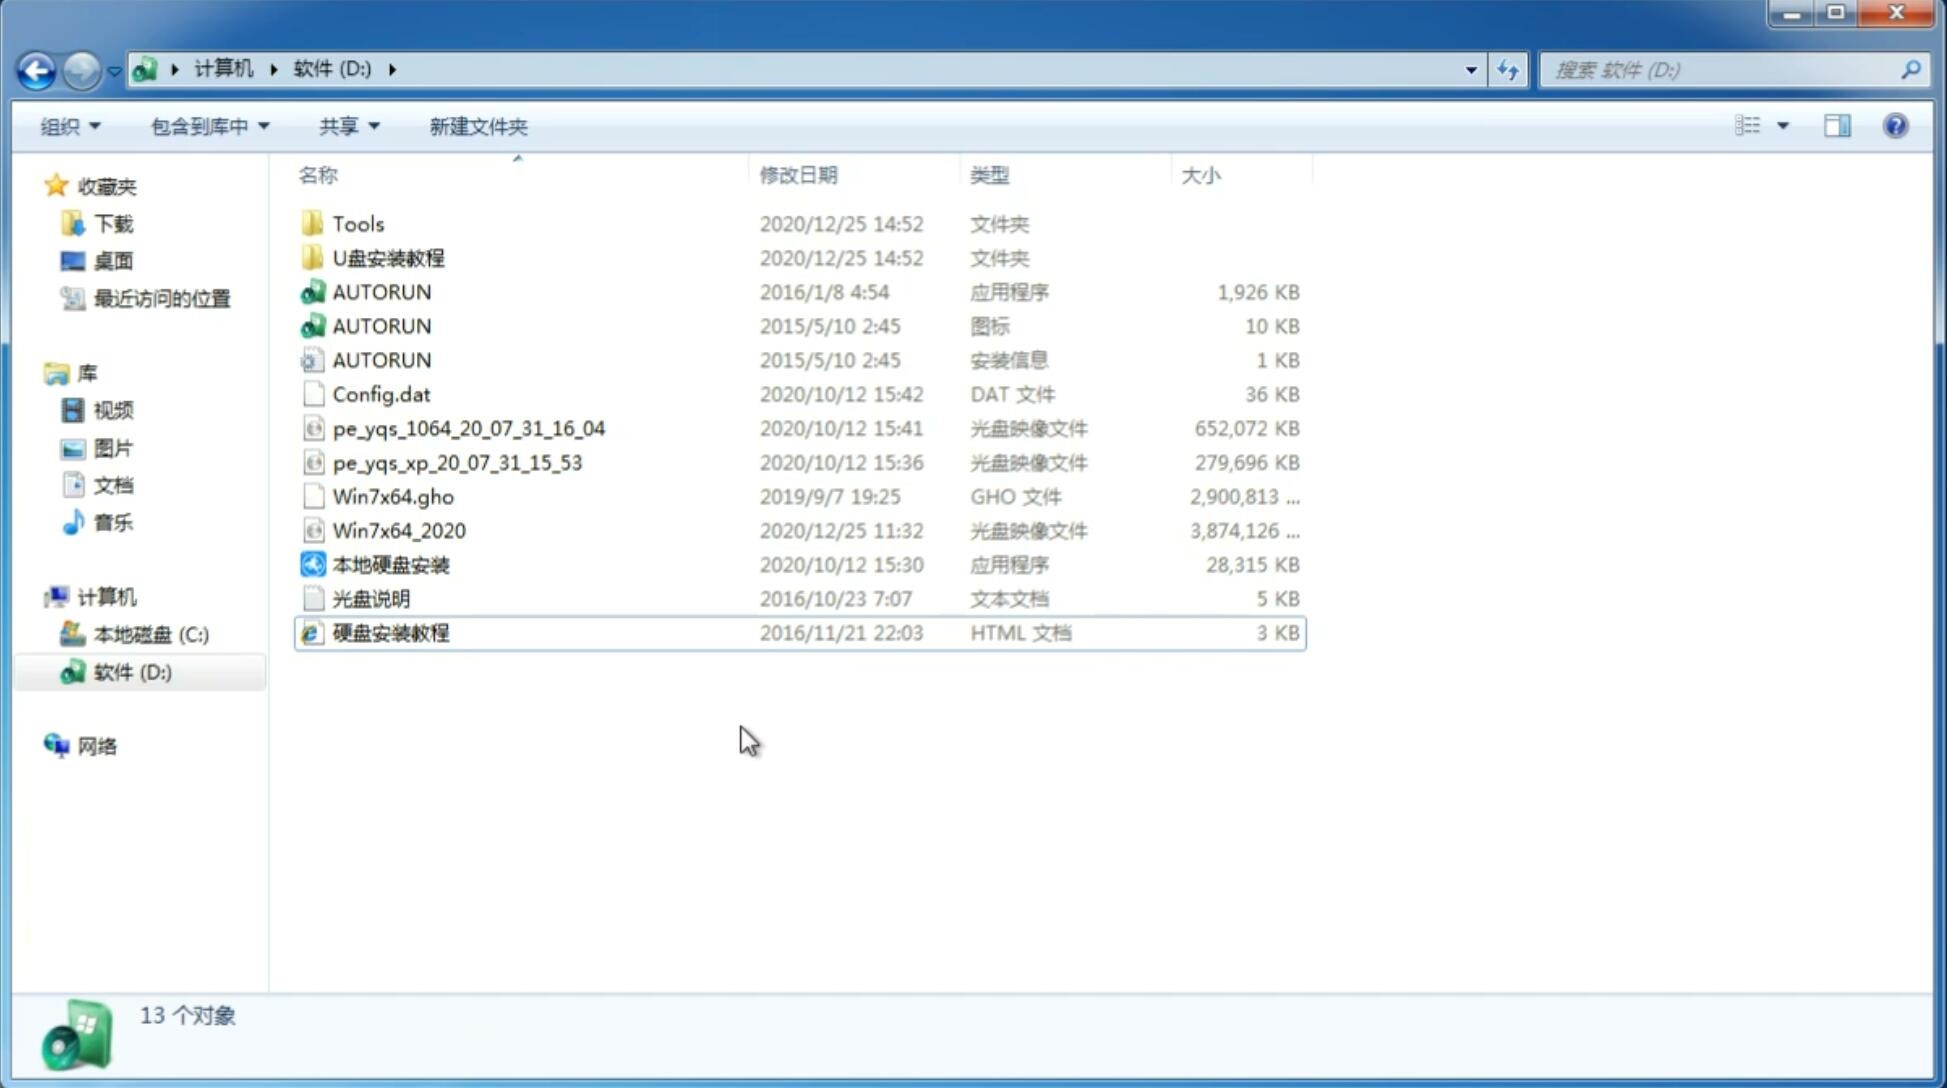Open the Tools folder
This screenshot has height=1088, width=1947.
coord(358,223)
